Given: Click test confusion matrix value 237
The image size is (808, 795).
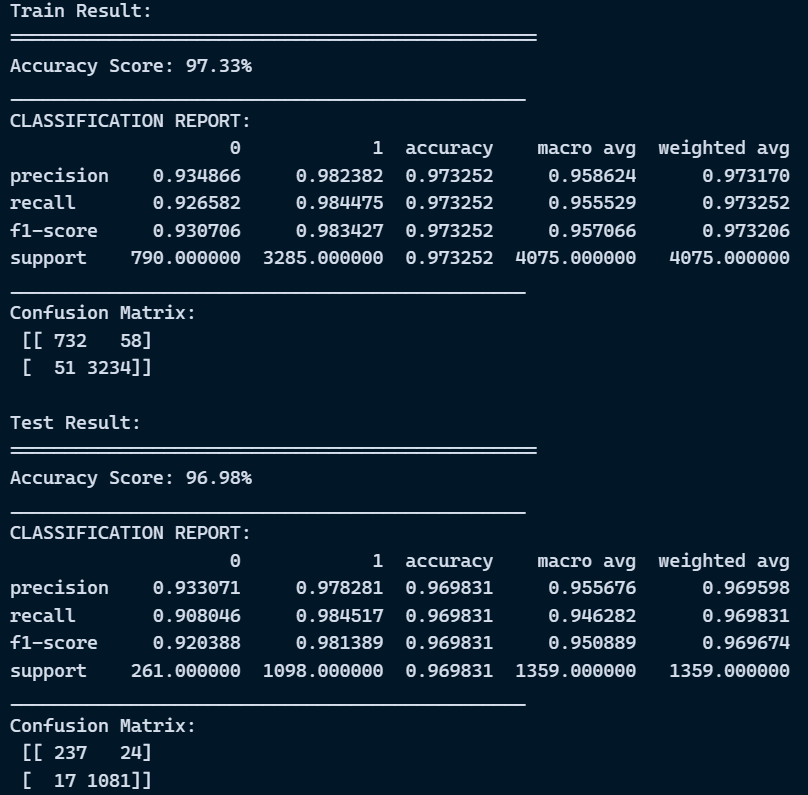Looking at the screenshot, I should tap(70, 753).
